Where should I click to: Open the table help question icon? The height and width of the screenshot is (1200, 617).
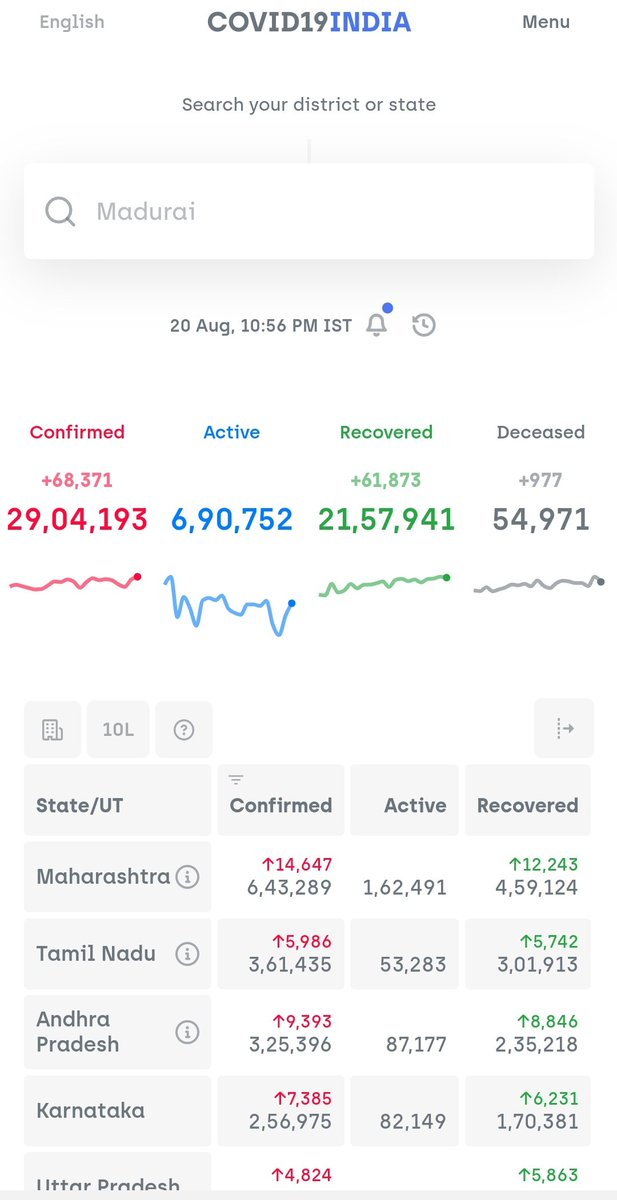[184, 730]
